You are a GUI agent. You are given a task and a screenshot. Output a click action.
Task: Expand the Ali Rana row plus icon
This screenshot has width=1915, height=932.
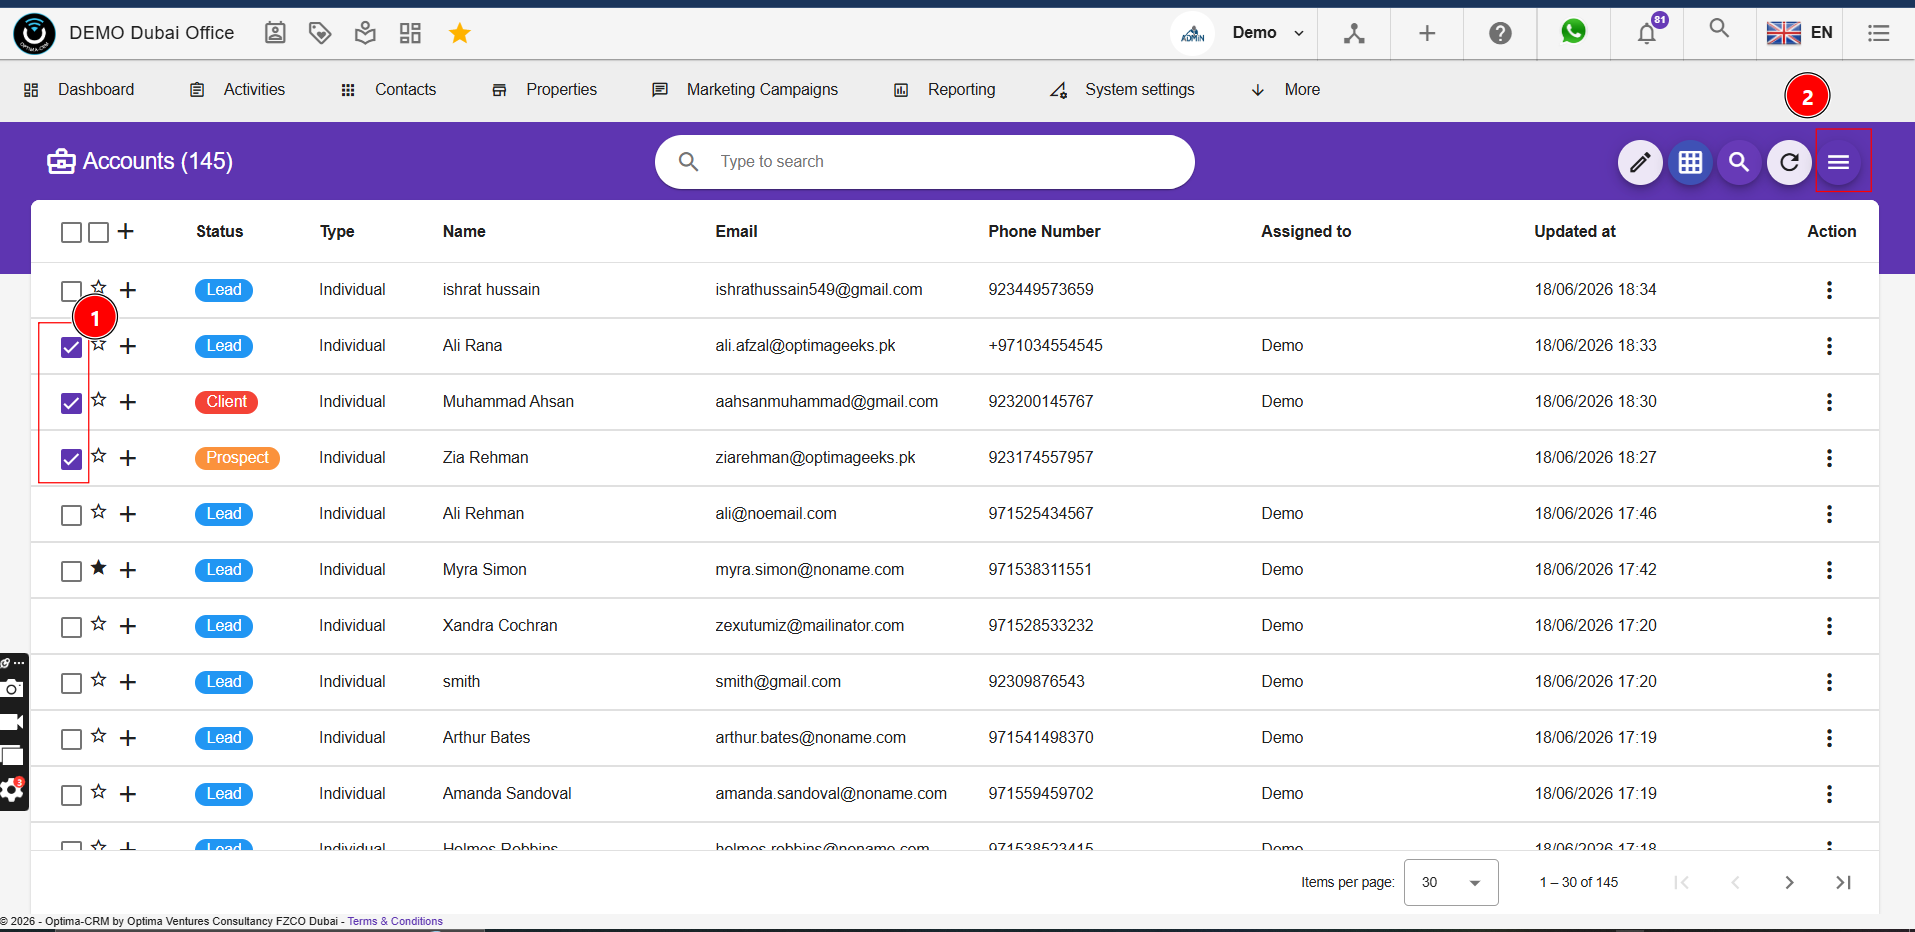[x=128, y=346]
